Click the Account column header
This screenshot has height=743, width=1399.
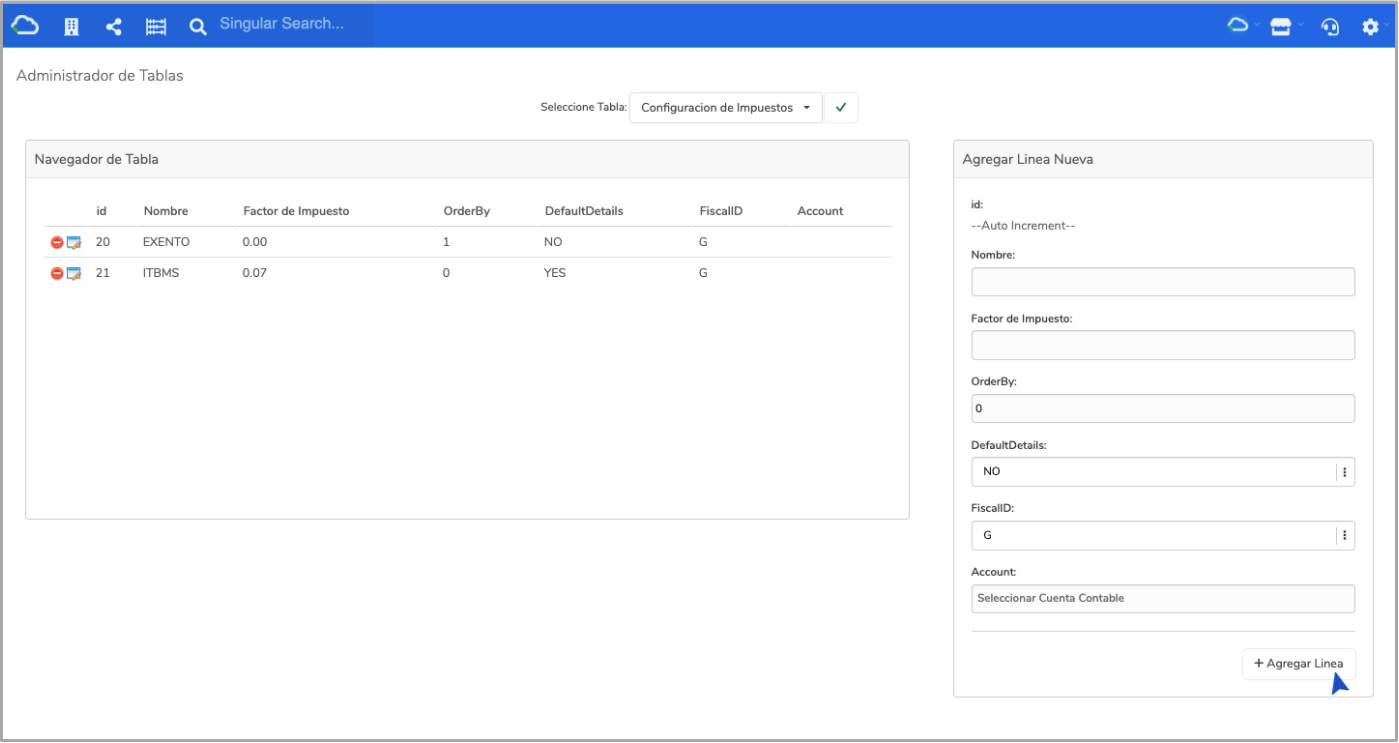pyautogui.click(x=820, y=211)
